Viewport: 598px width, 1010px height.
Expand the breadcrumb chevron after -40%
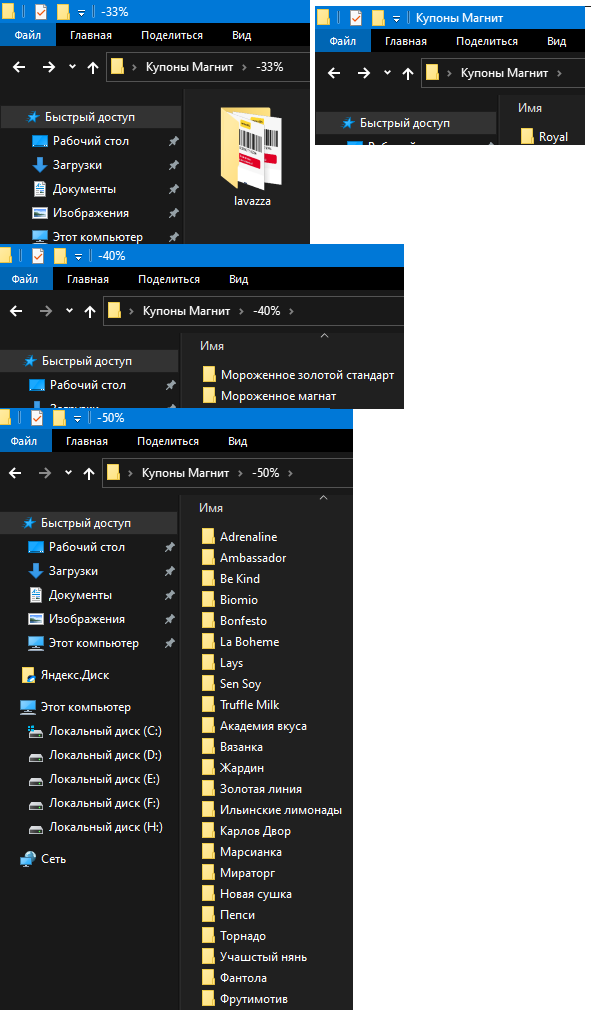[x=291, y=311]
